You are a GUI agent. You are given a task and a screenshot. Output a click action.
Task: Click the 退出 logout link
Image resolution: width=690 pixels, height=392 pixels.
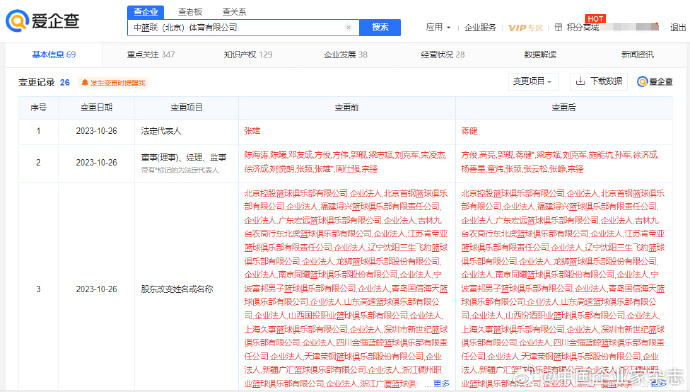click(678, 27)
